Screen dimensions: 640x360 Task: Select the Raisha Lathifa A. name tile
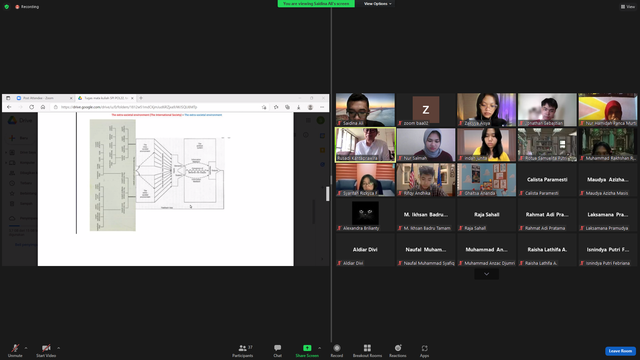point(547,250)
